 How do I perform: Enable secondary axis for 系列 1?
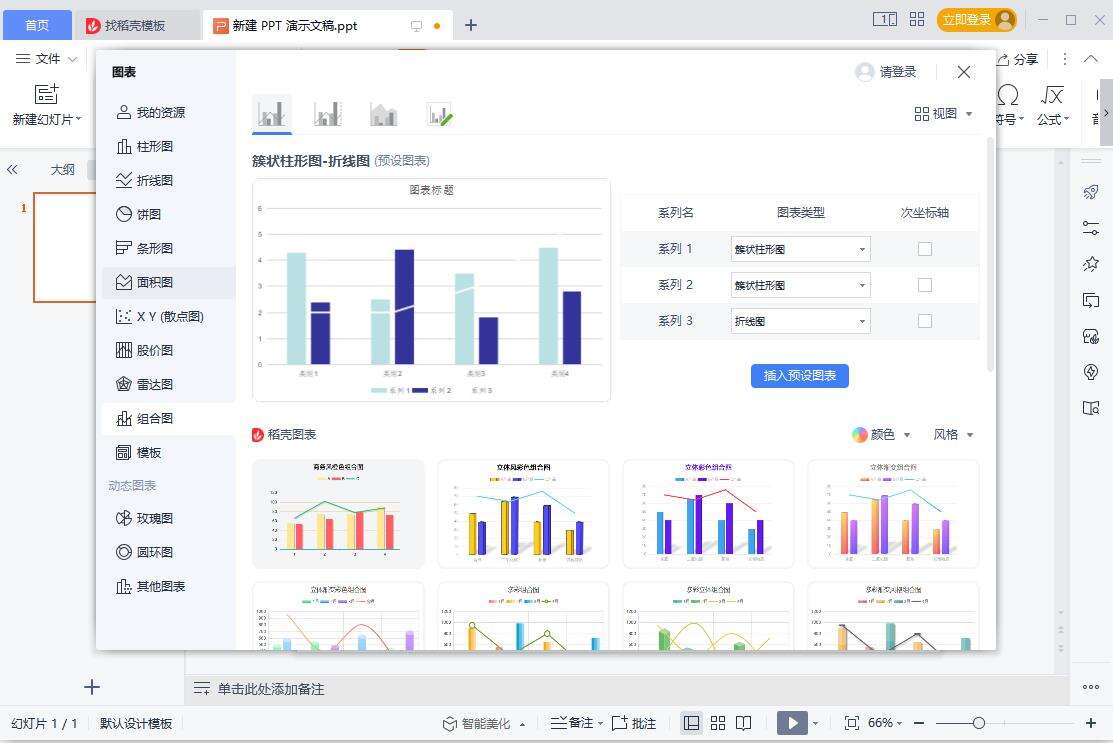[x=925, y=249]
